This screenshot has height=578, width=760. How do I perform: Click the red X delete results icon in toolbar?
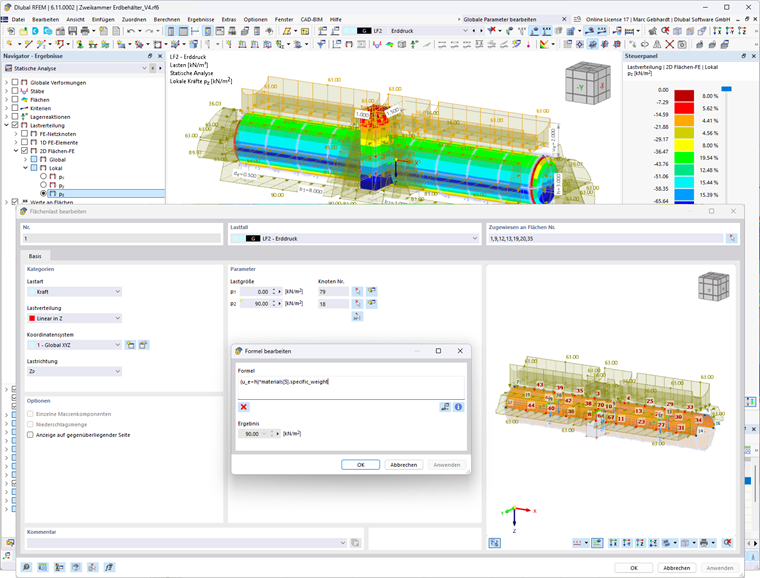pyautogui.click(x=669, y=45)
